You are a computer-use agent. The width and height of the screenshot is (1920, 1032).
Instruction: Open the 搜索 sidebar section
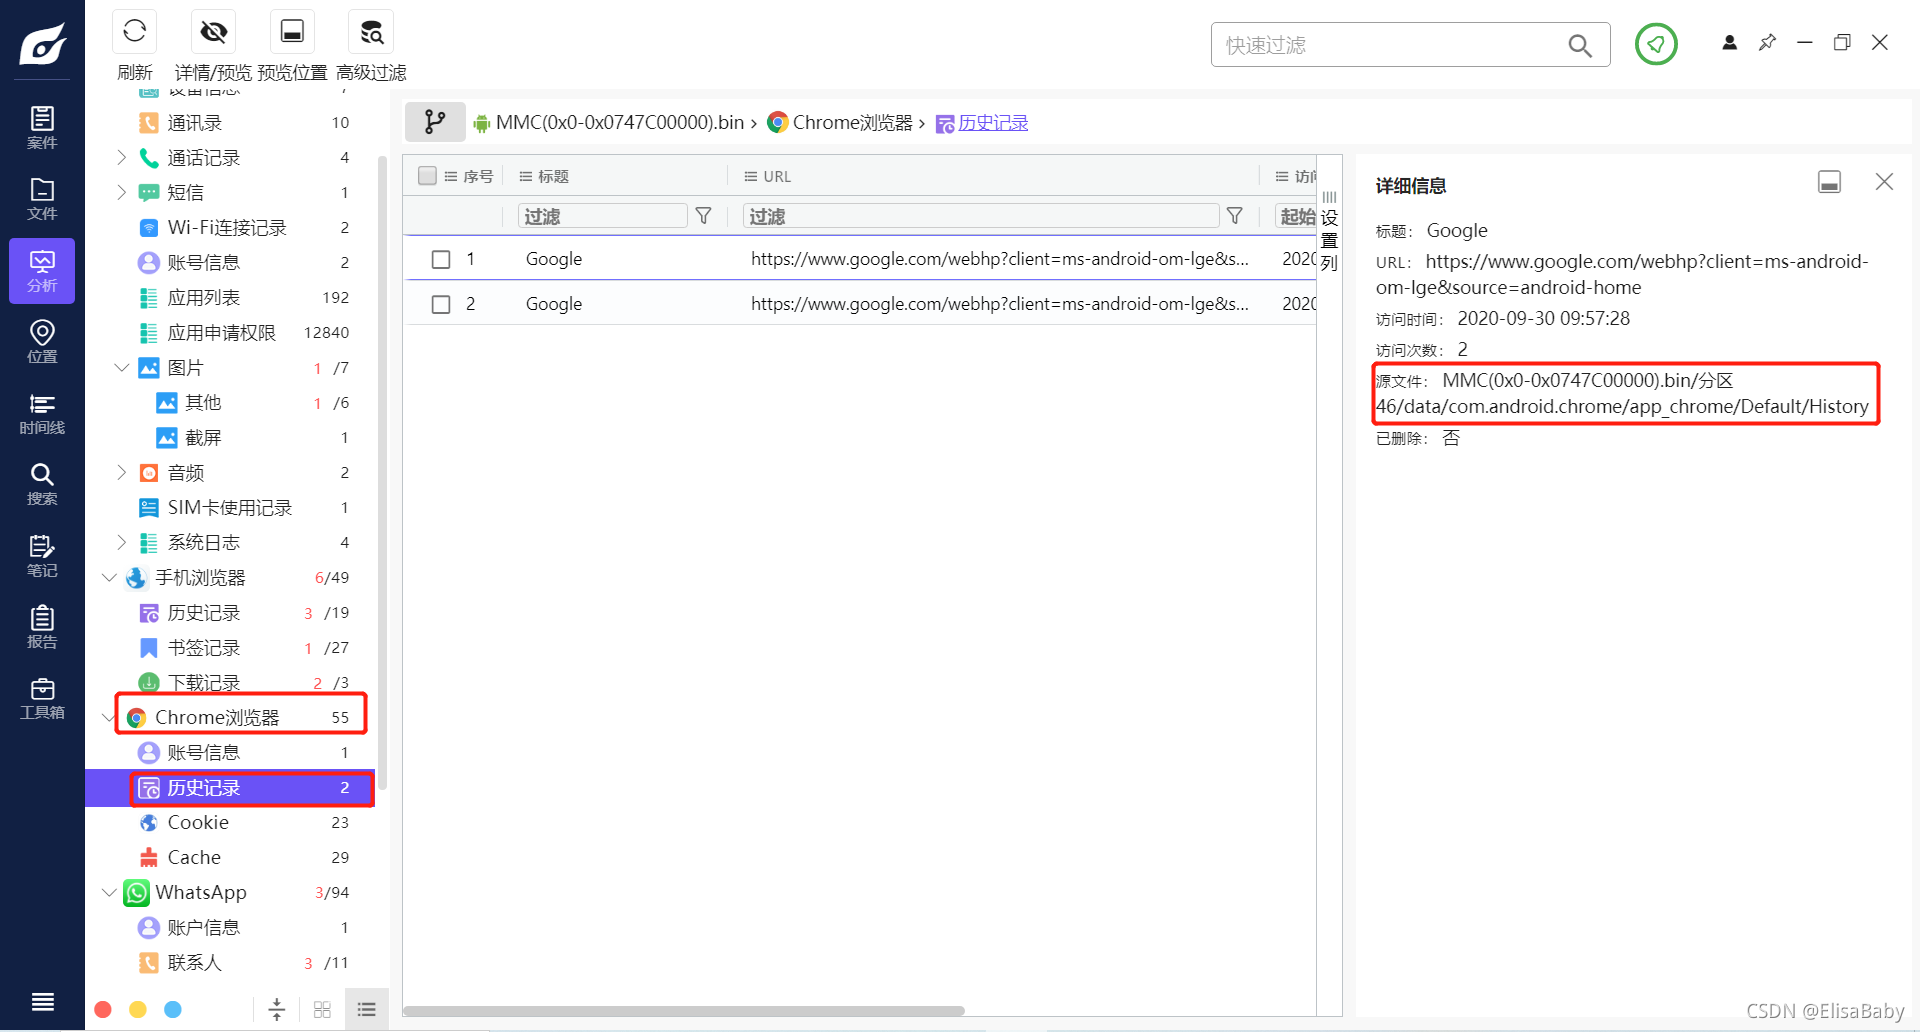pos(42,484)
